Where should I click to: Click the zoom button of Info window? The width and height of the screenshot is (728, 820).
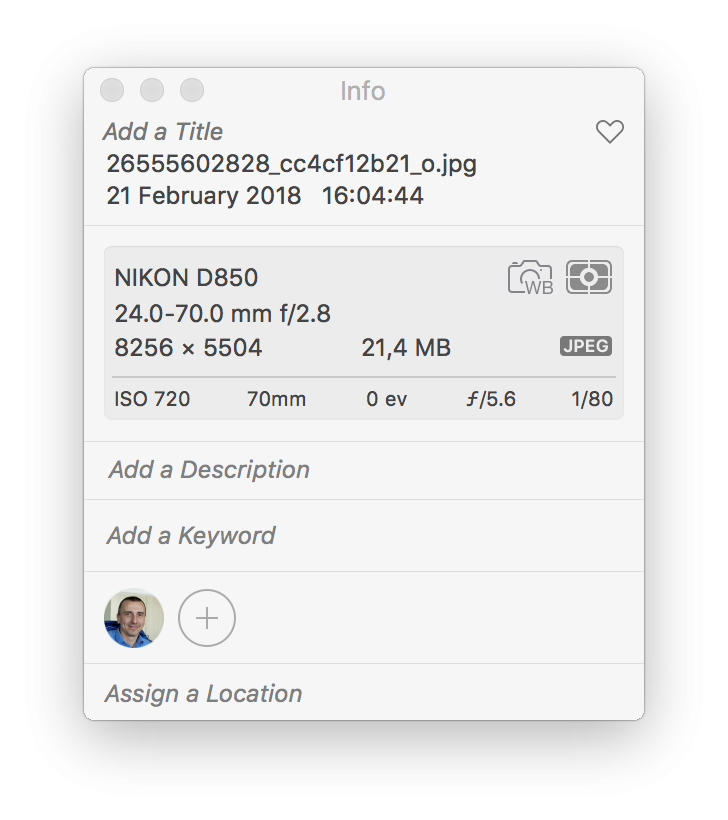[x=192, y=90]
